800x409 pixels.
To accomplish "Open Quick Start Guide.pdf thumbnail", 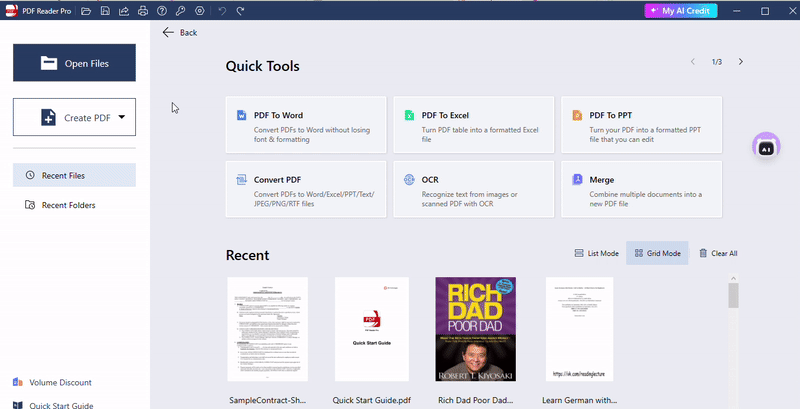I will pos(371,329).
